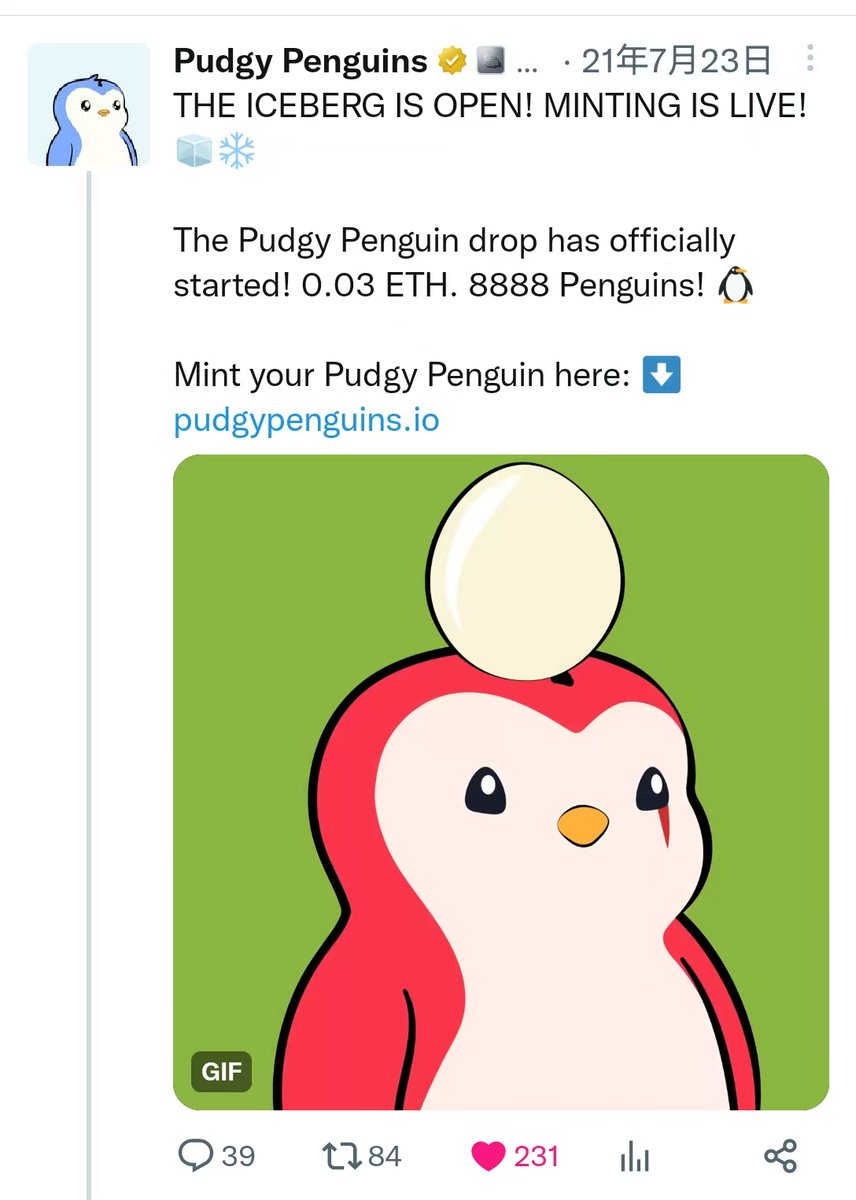Image resolution: width=856 pixels, height=1200 pixels.
Task: Toggle the pink heart like button
Action: click(489, 1157)
